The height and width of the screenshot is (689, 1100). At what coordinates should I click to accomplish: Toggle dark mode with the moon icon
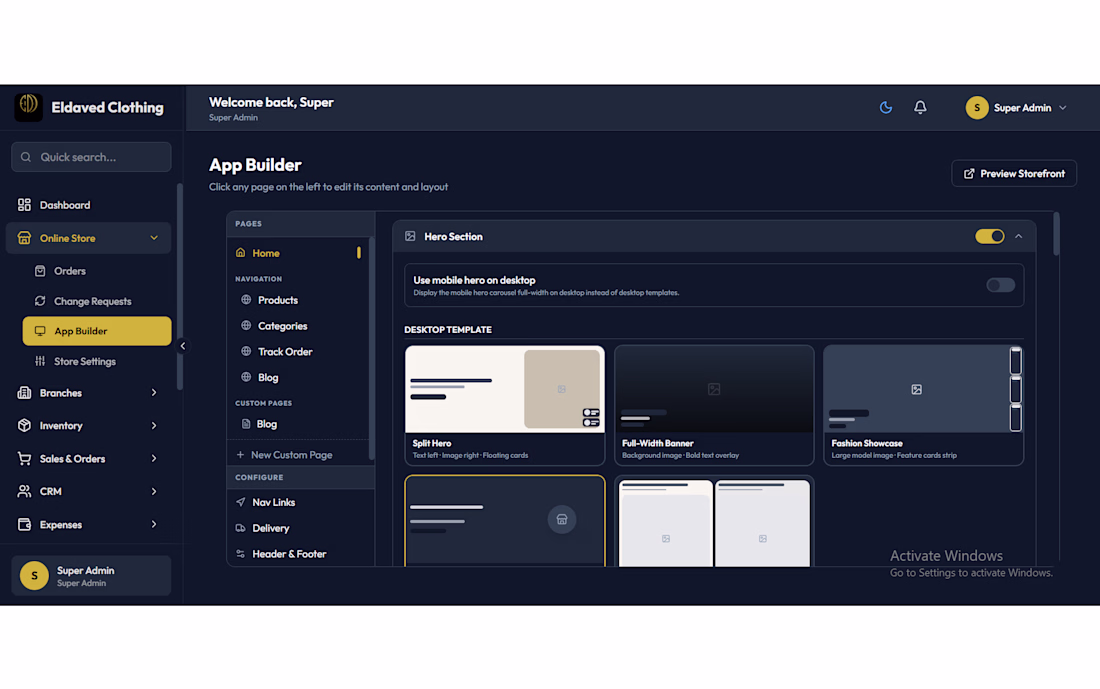point(886,107)
